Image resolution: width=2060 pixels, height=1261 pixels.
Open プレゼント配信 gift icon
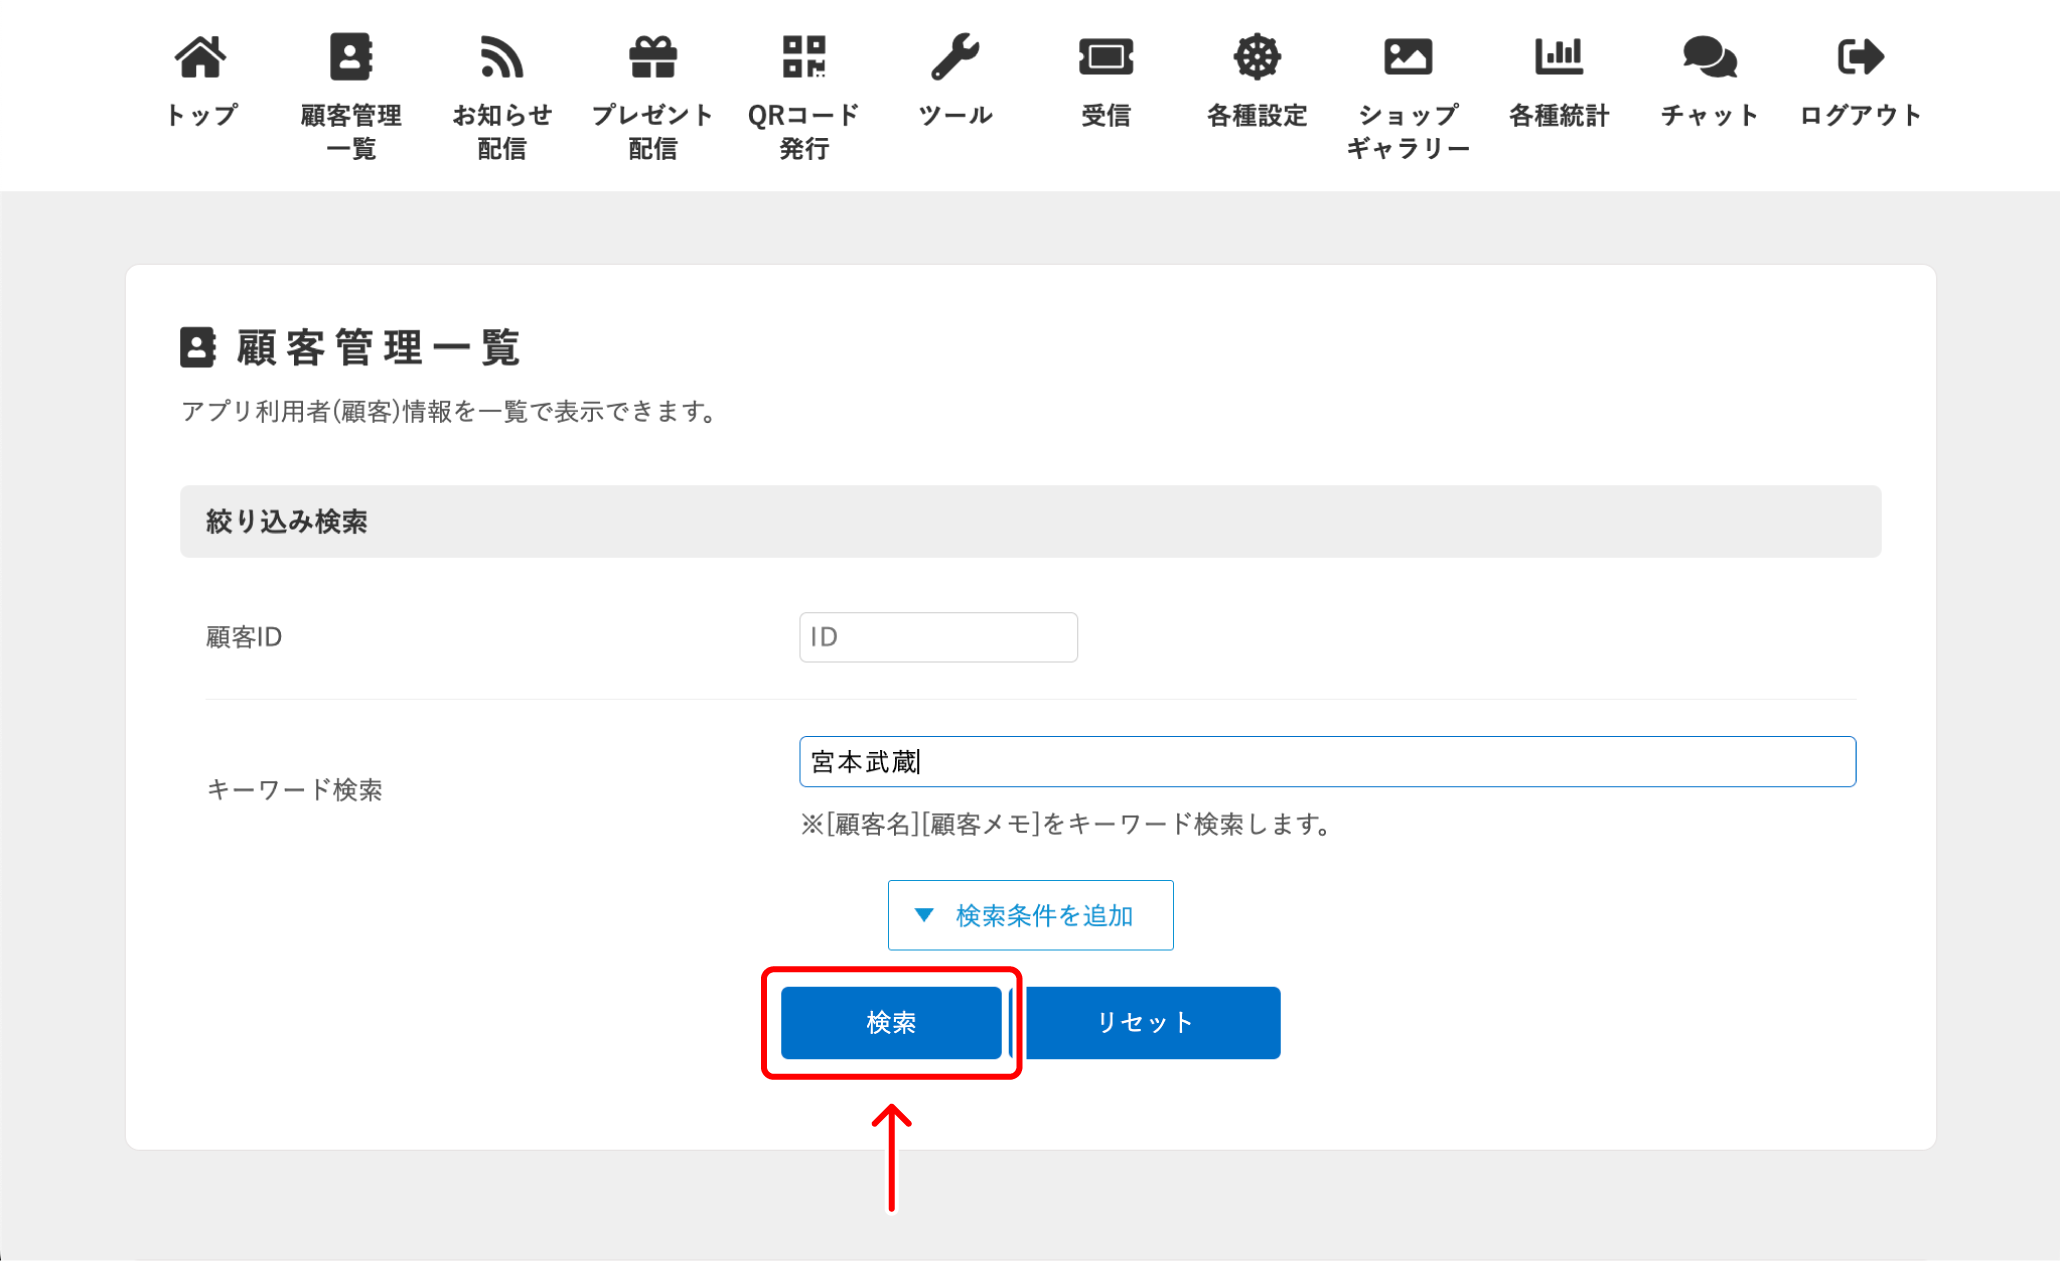click(x=652, y=57)
